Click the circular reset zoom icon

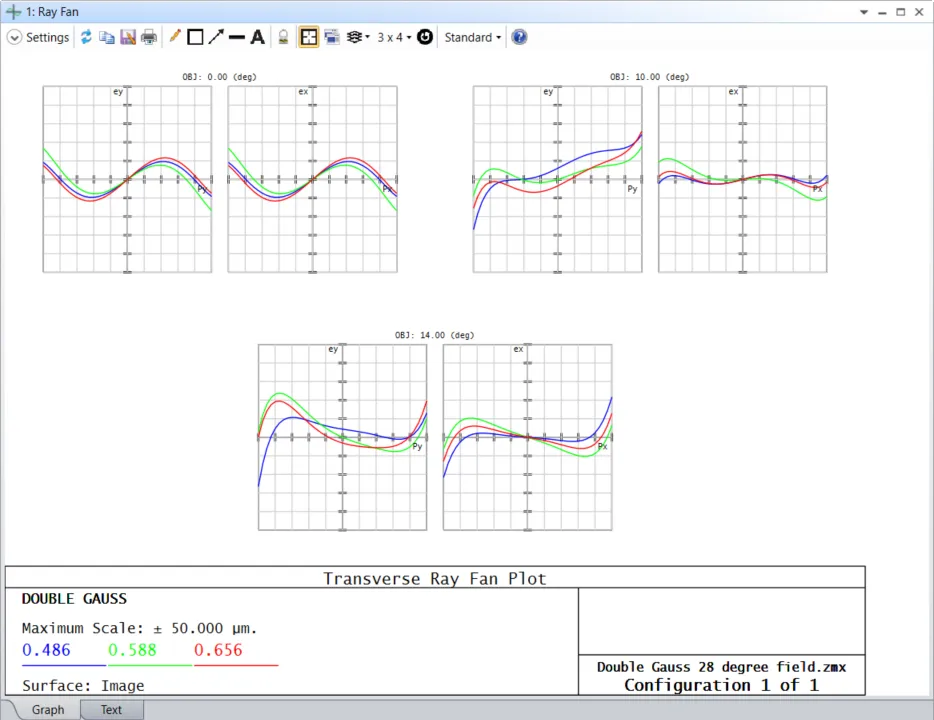click(x=425, y=37)
